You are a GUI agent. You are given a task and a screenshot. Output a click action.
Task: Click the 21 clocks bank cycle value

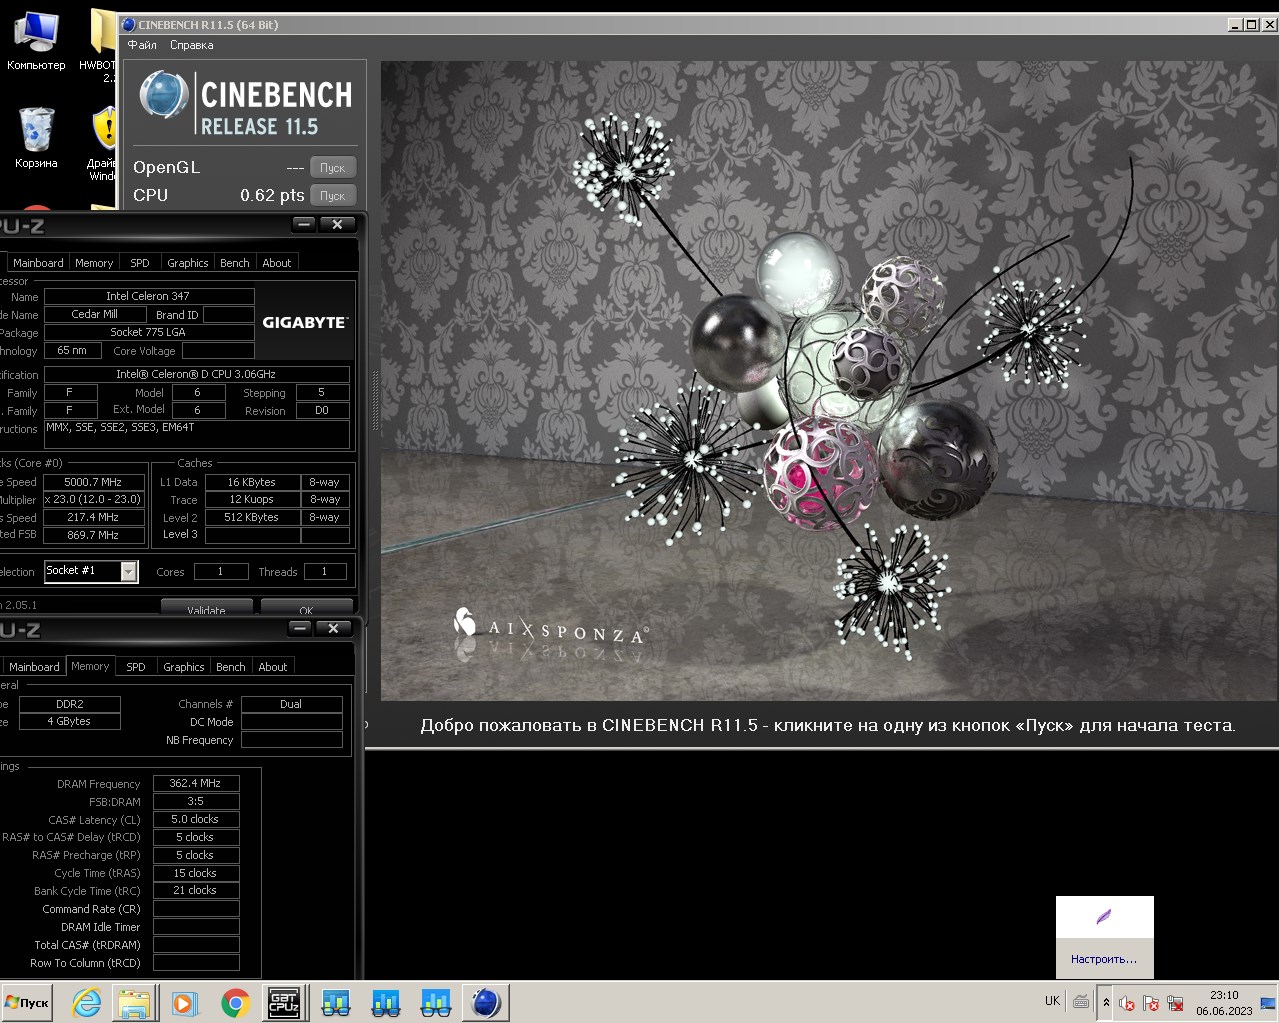195,890
